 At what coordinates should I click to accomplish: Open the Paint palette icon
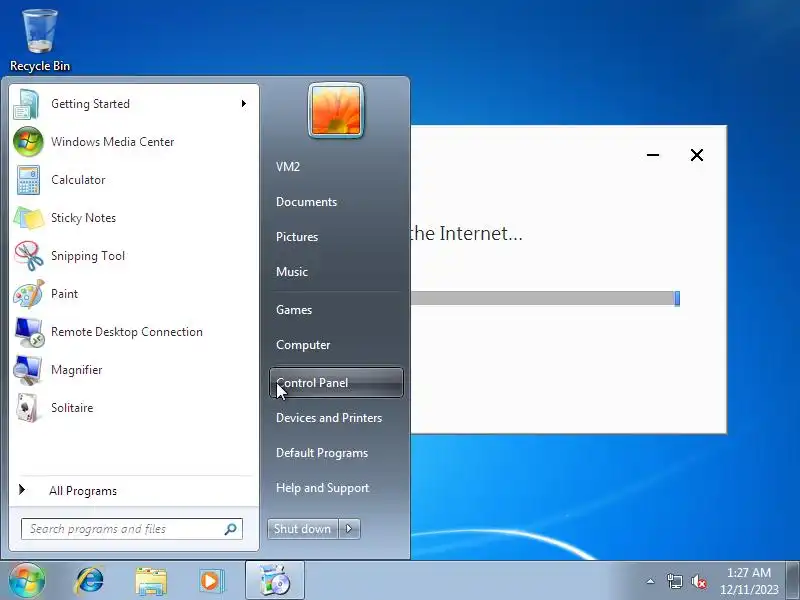click(x=29, y=294)
